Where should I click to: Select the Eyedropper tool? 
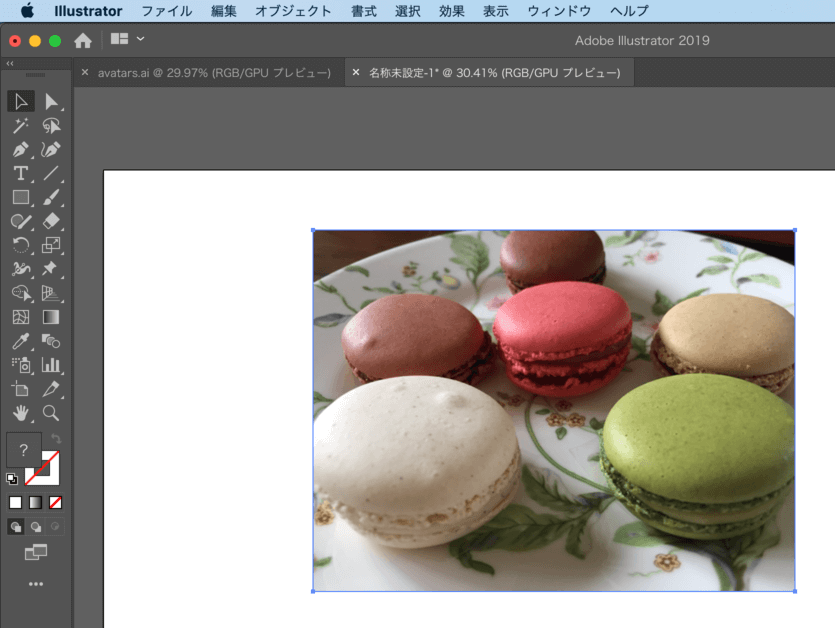20,341
